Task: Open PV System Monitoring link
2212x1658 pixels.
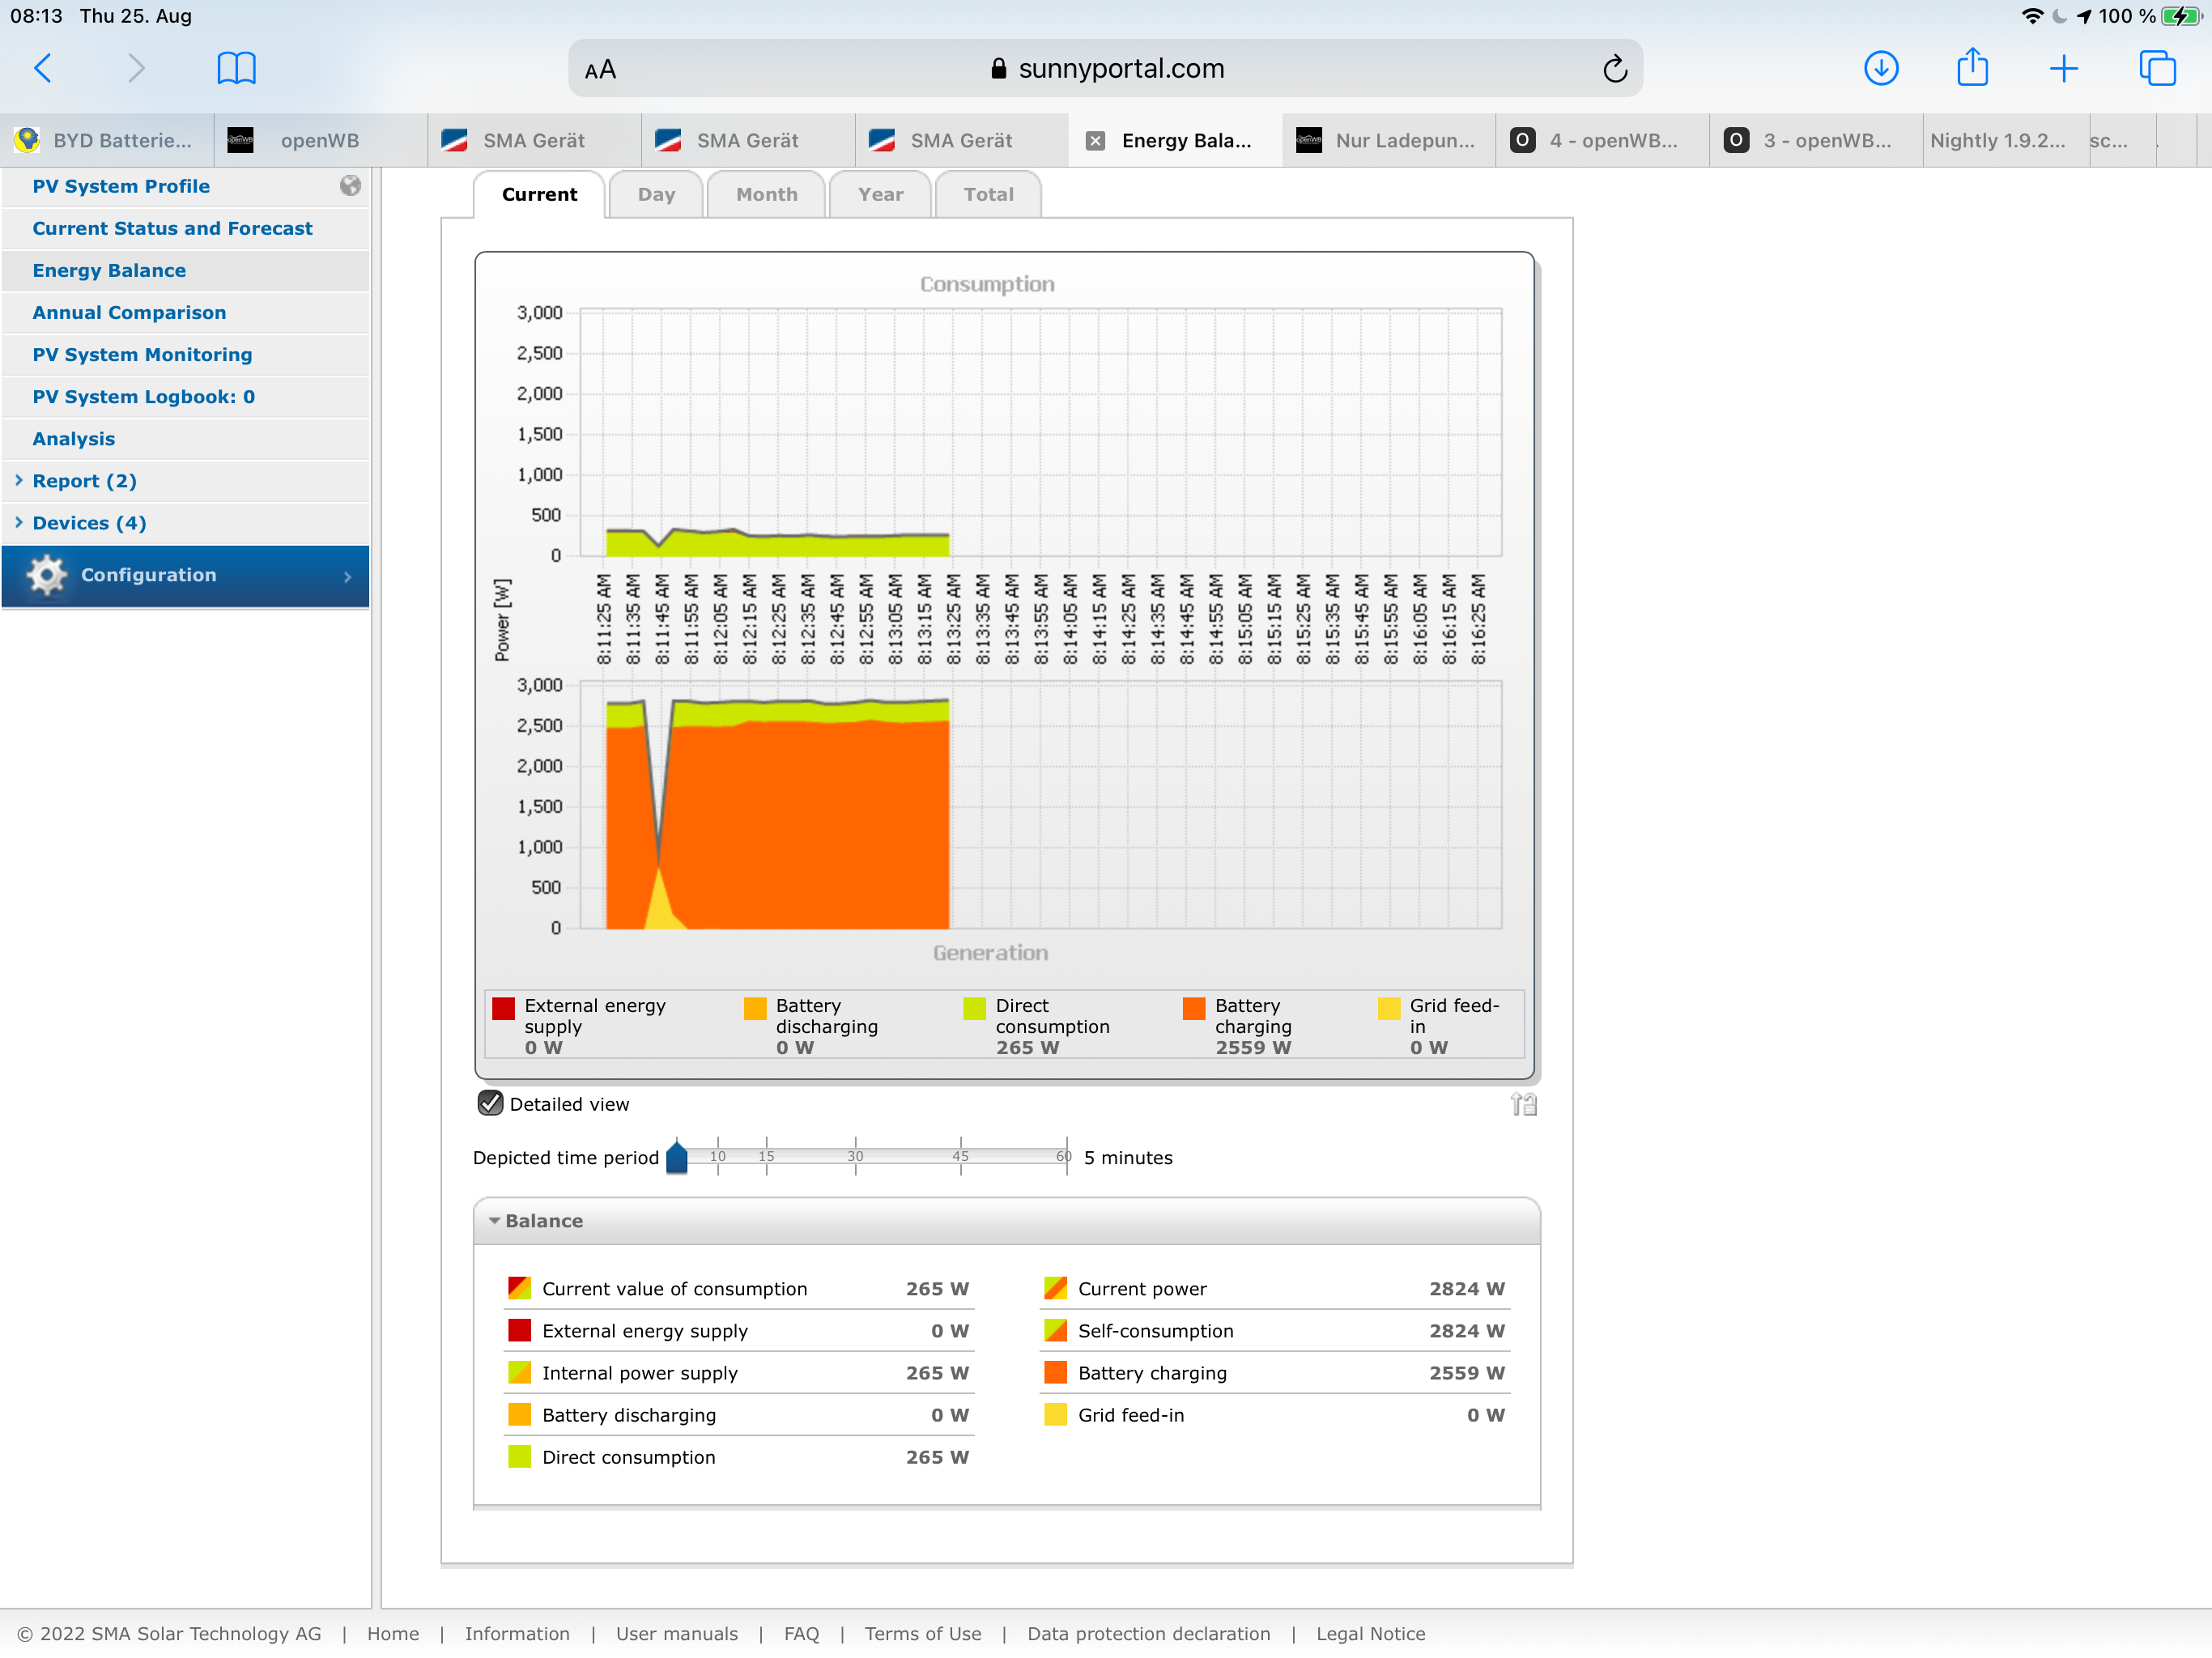Action: 142,355
